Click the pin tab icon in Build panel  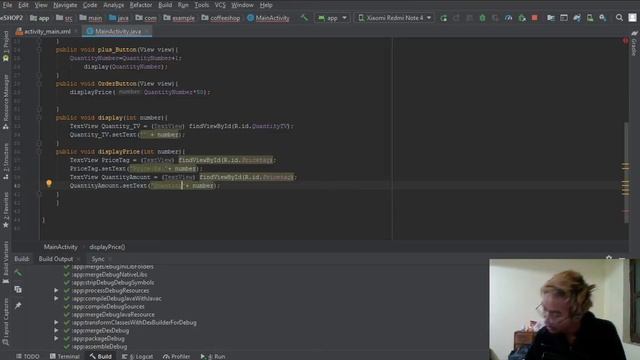(18, 305)
